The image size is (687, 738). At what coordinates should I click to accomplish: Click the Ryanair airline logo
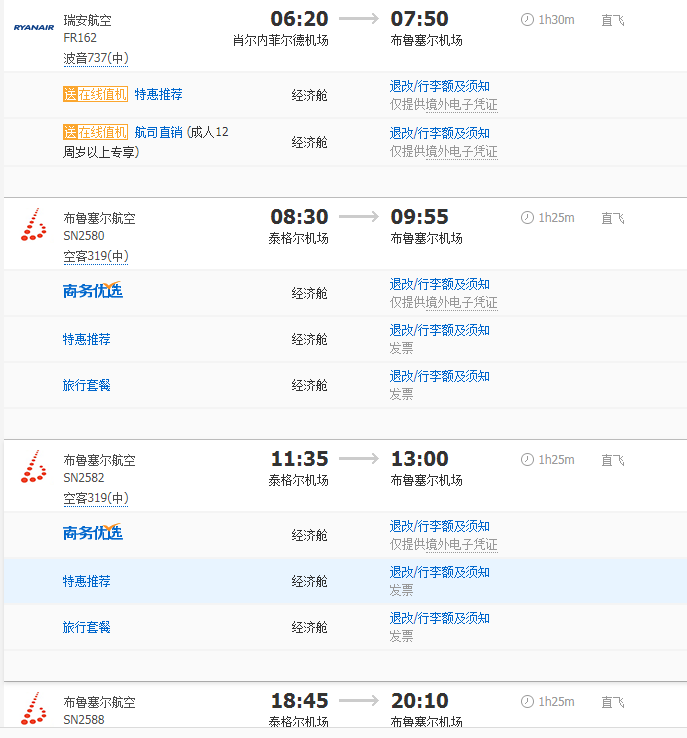tap(33, 27)
